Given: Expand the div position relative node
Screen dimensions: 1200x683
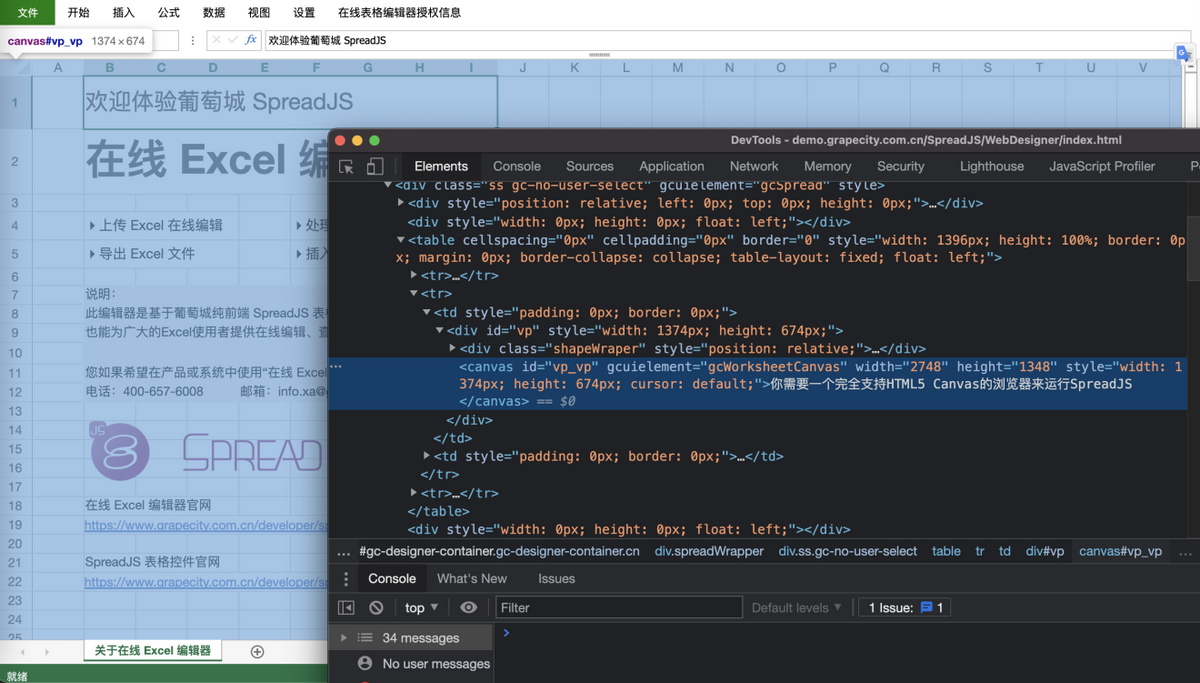Looking at the screenshot, I should pos(401,203).
